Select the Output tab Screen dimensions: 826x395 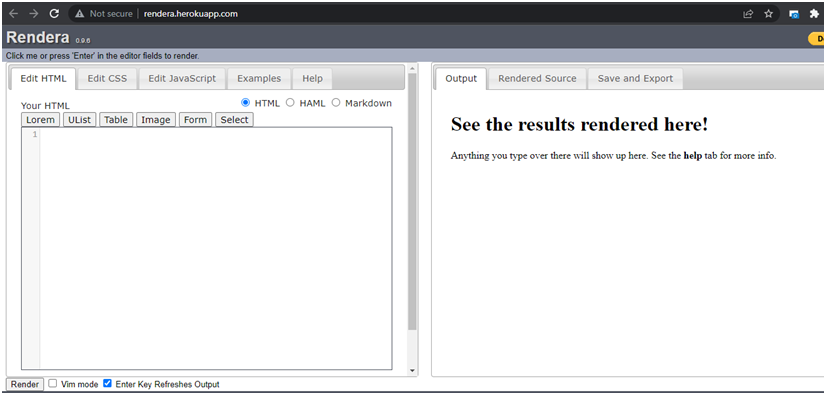coord(461,78)
